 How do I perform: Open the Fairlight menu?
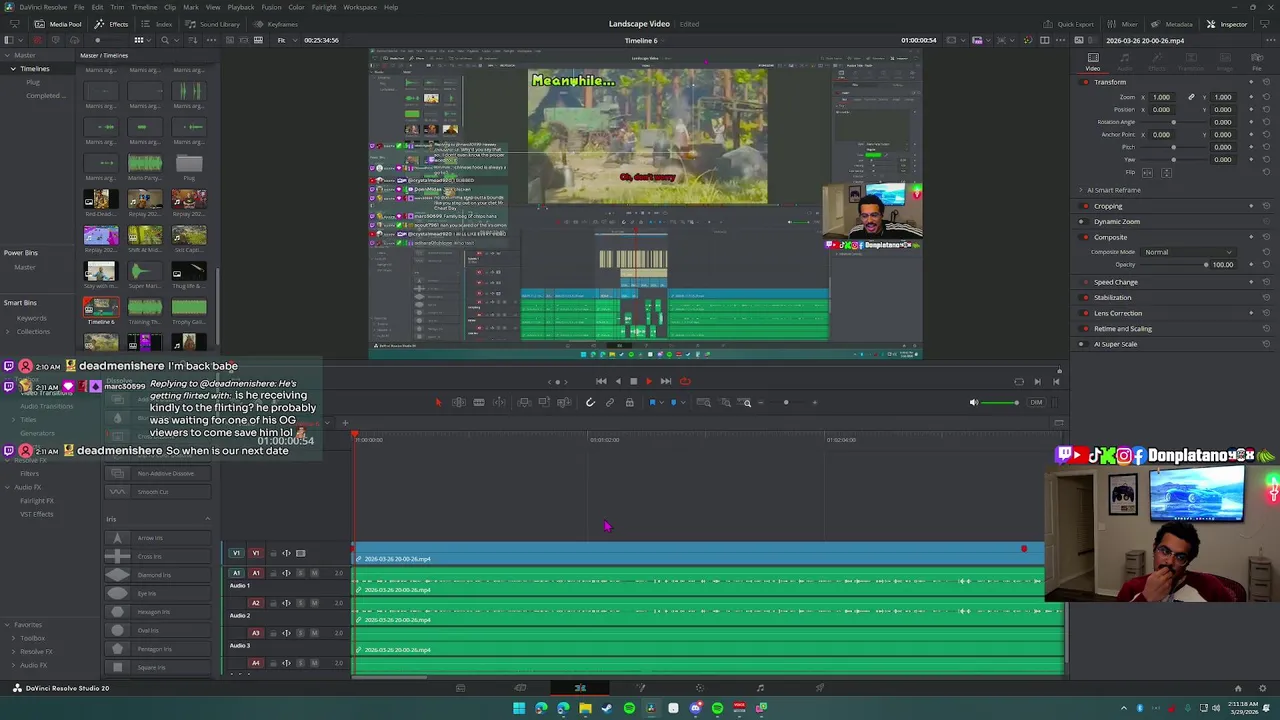click(x=324, y=7)
